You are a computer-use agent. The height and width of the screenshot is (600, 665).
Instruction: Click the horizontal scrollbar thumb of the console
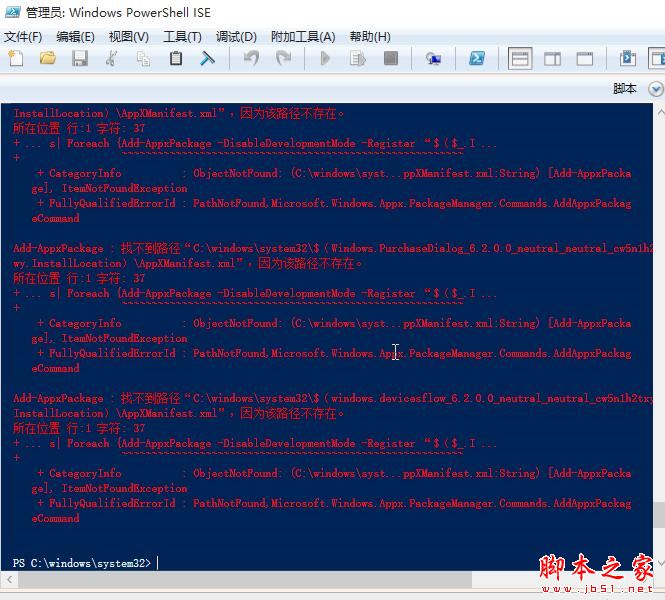point(245,579)
